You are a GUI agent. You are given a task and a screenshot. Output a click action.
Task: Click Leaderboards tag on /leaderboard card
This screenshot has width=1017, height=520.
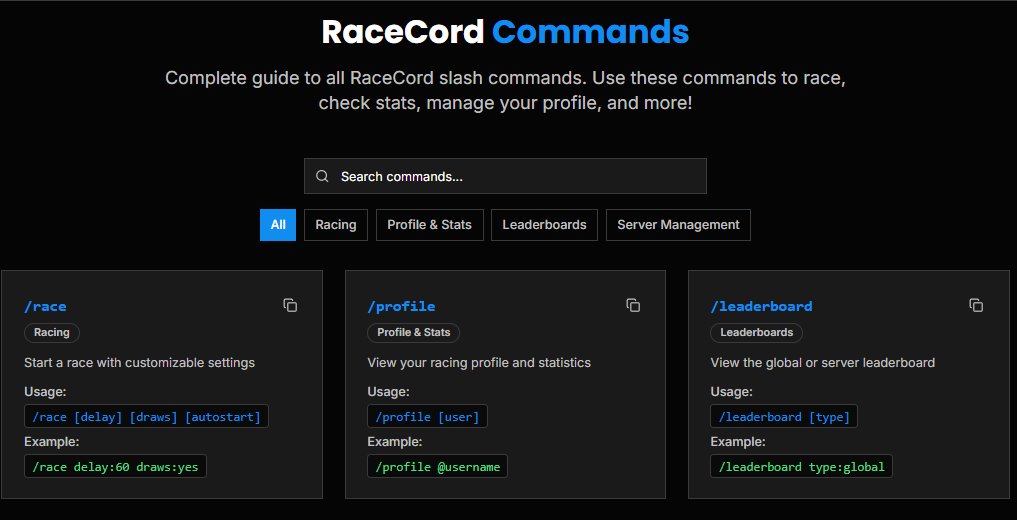(756, 333)
